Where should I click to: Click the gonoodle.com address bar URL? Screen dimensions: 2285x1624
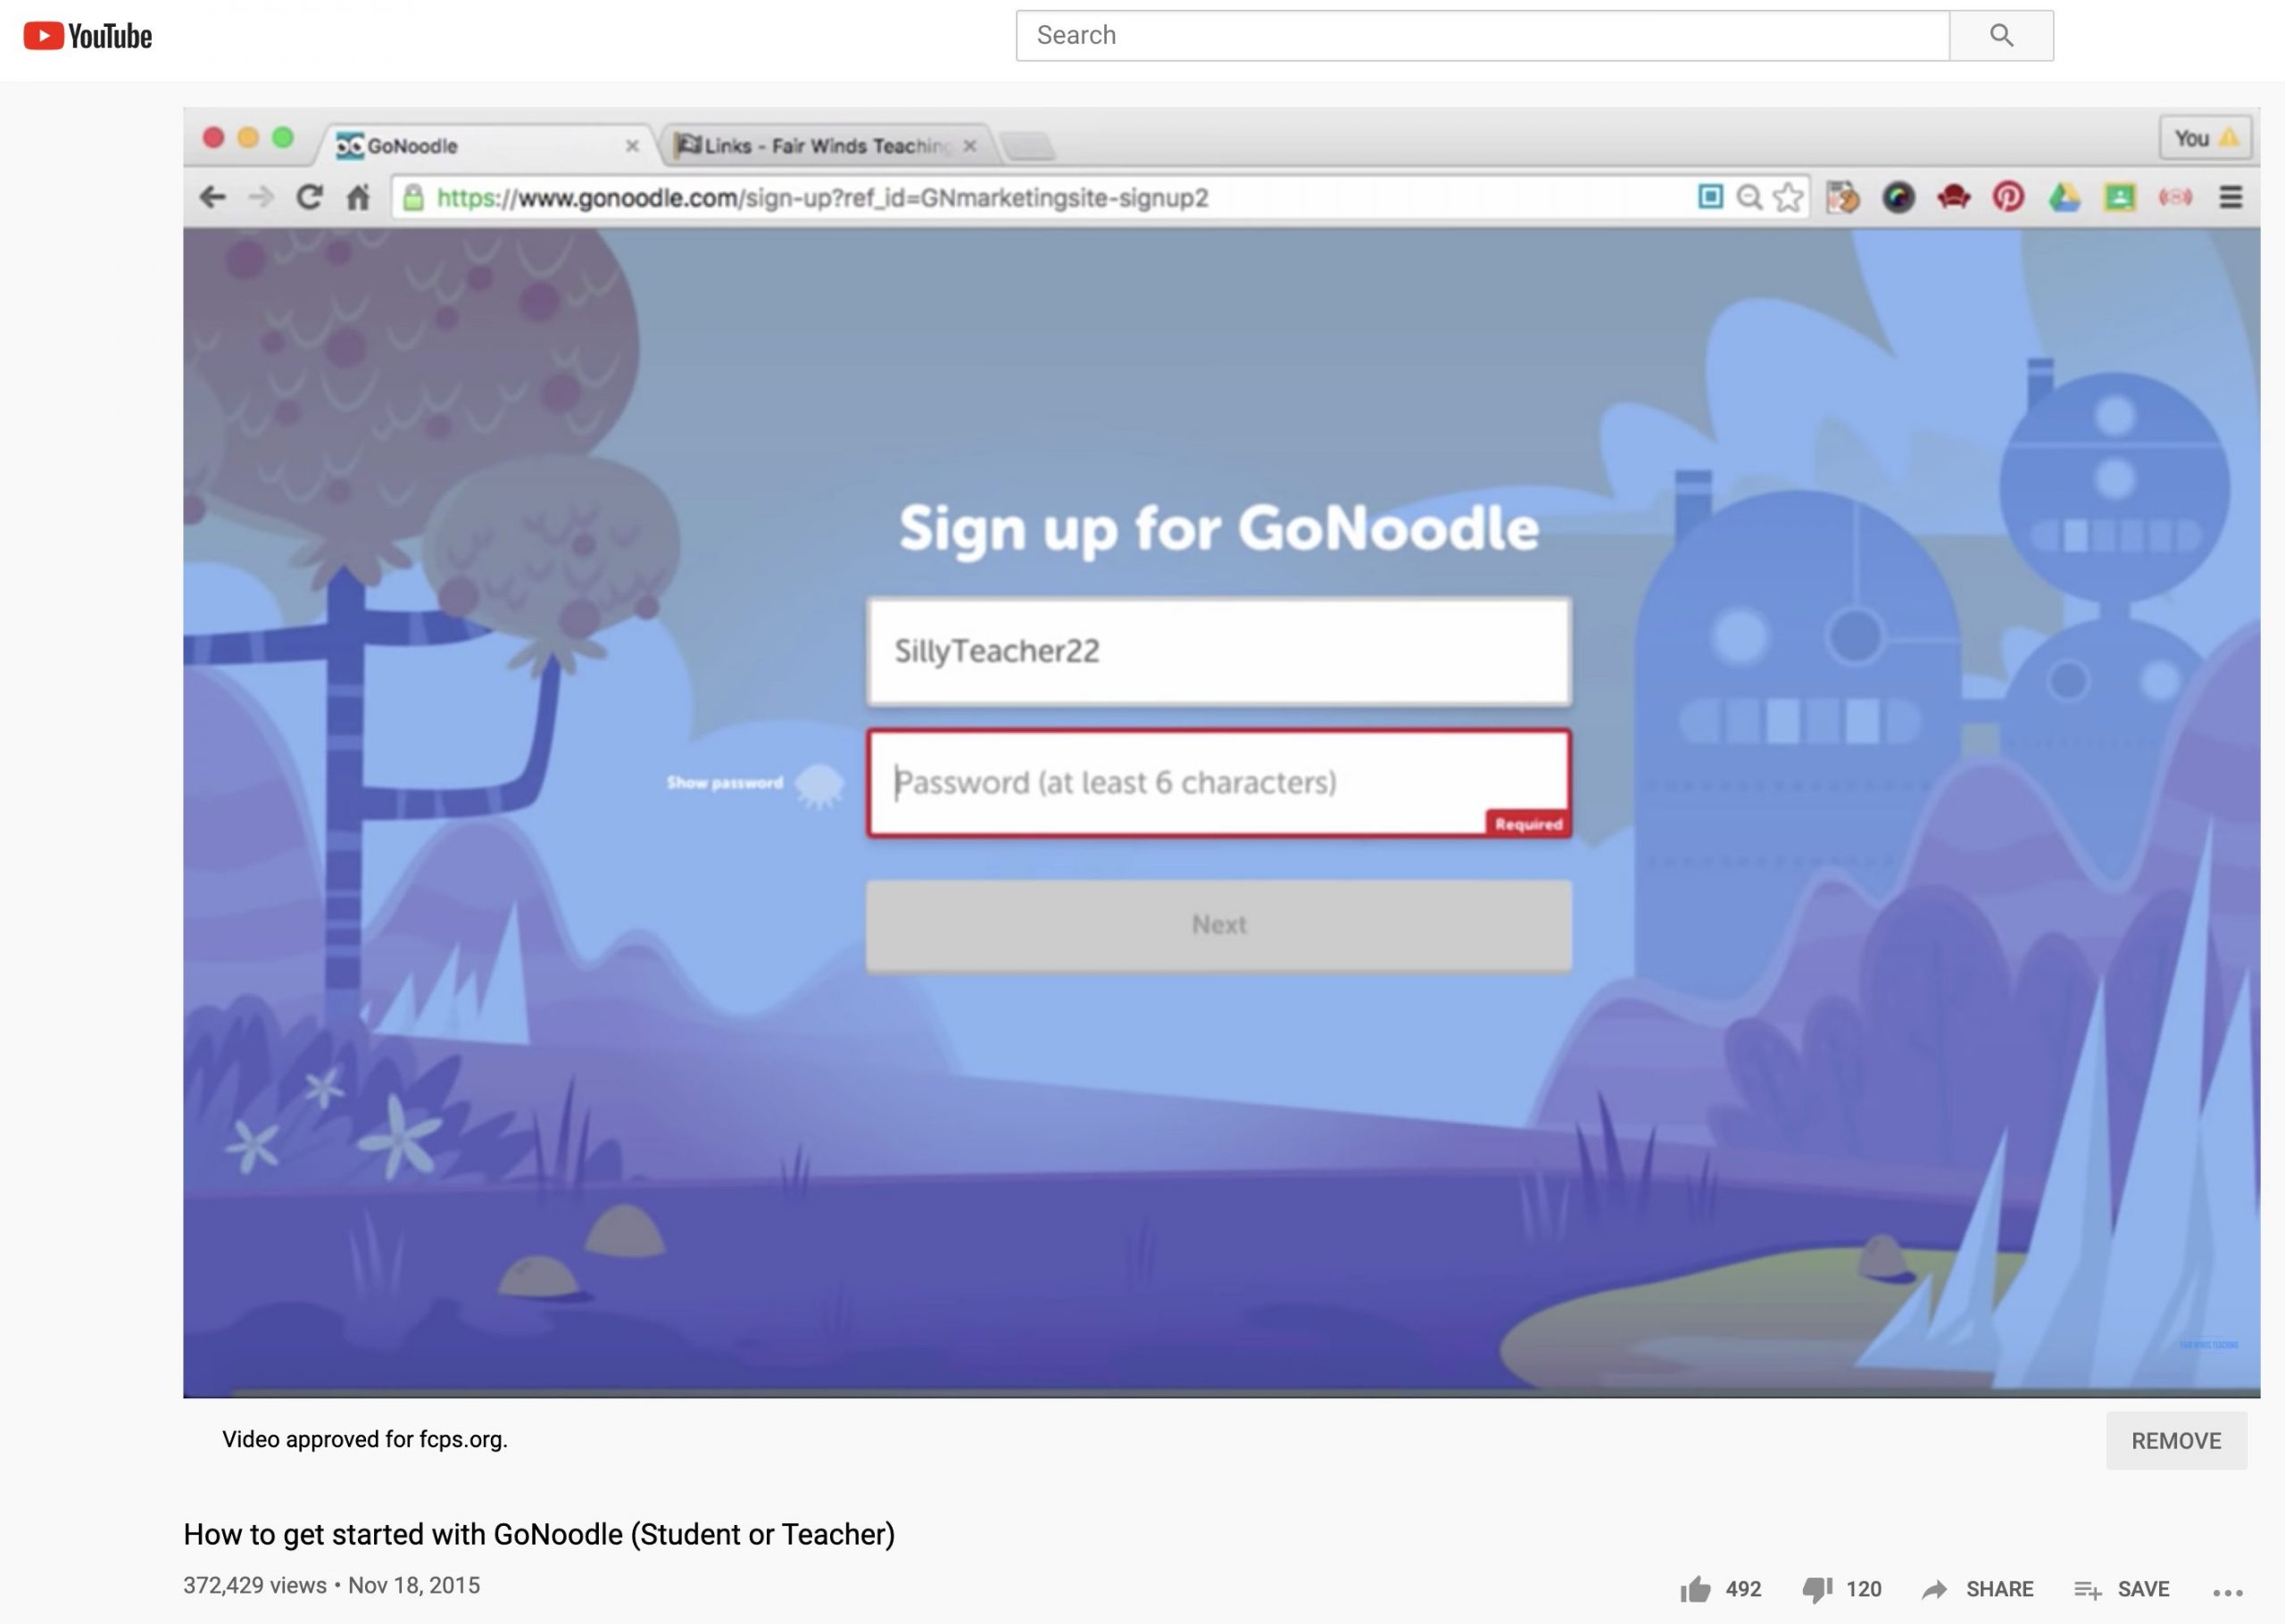823,198
